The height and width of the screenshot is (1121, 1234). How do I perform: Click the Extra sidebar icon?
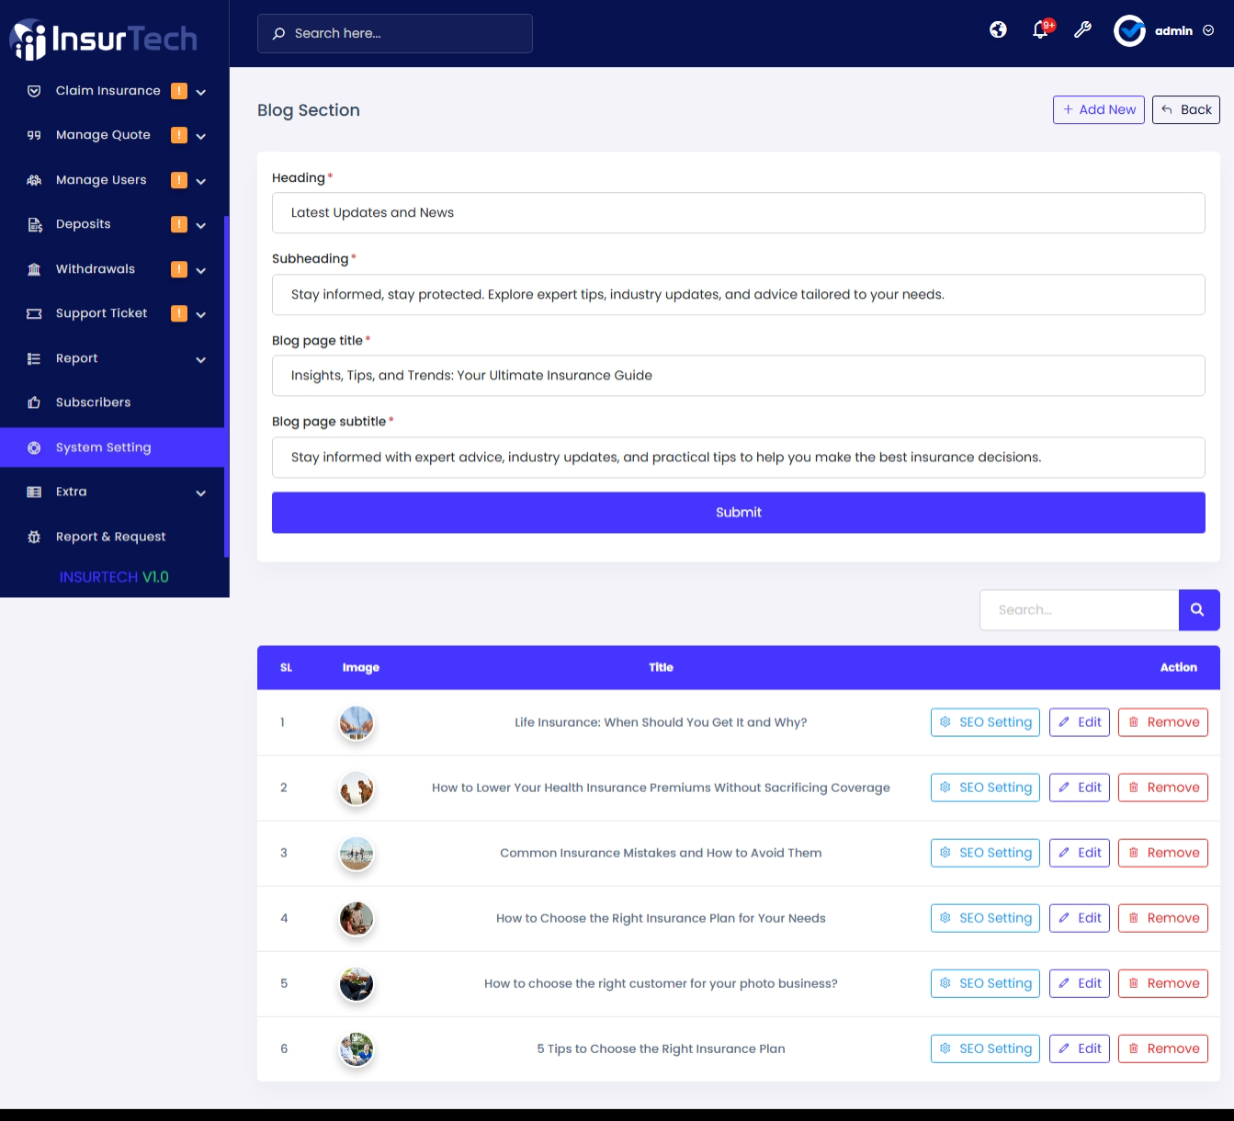point(34,491)
